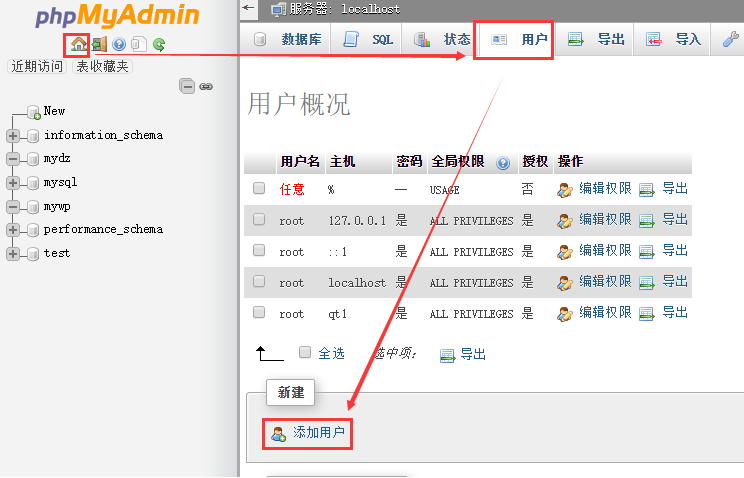This screenshot has height=478, width=744.
Task: Click 添加用户 add user link
Action: [318, 433]
